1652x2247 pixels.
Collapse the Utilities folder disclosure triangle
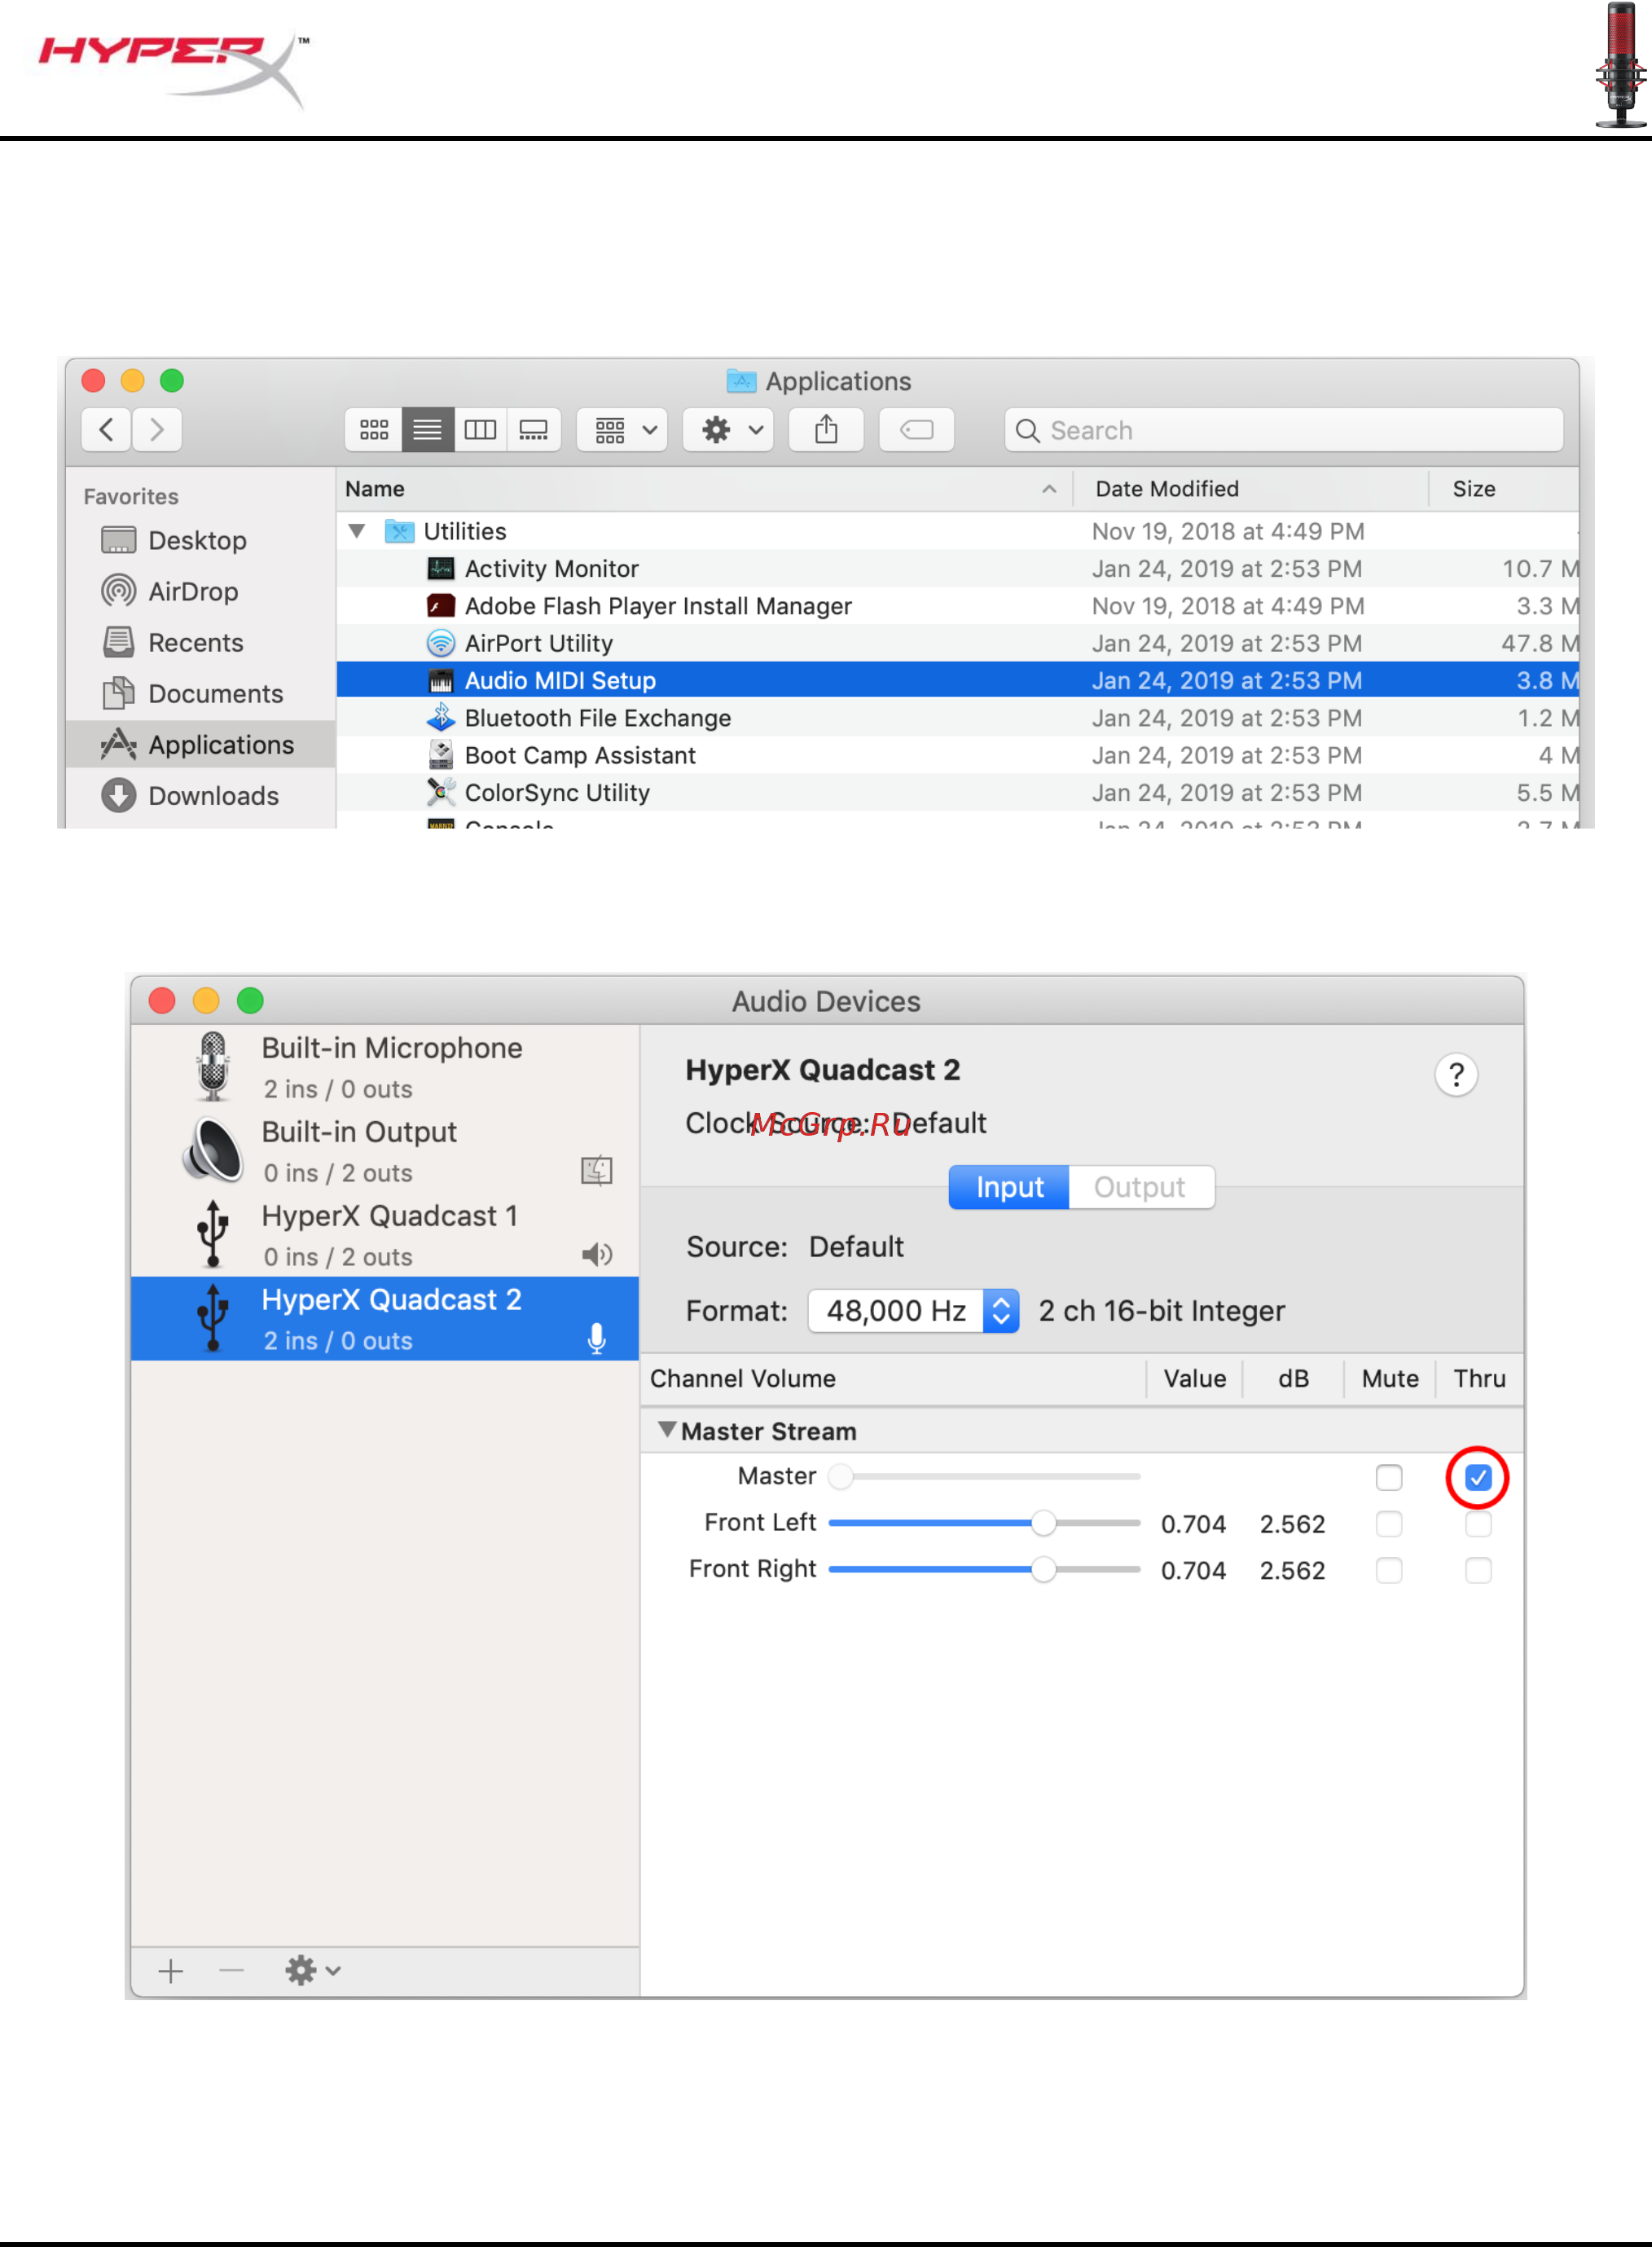[x=357, y=531]
